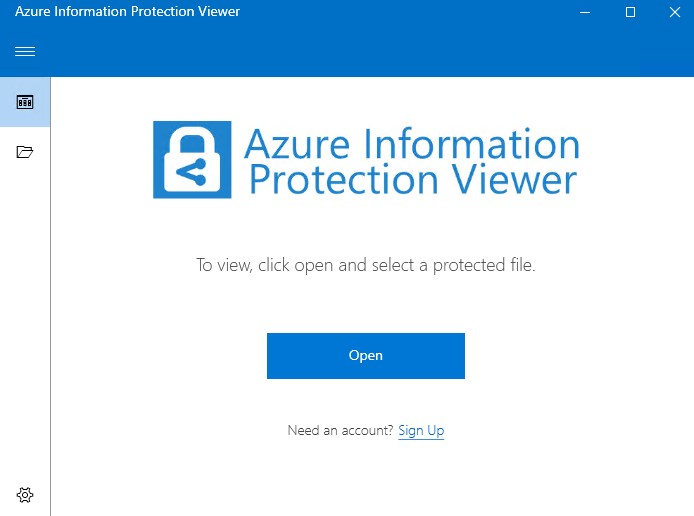Screen dimensions: 694x516
Task: Open settings via the gear icon
Action: pyautogui.click(x=25, y=494)
